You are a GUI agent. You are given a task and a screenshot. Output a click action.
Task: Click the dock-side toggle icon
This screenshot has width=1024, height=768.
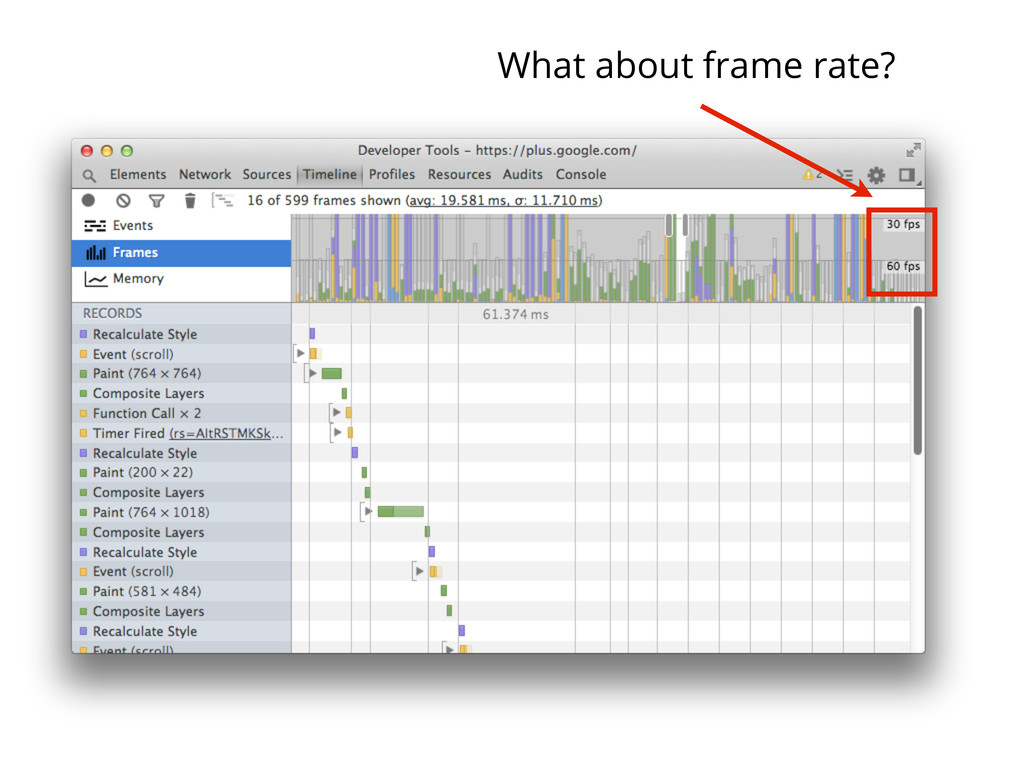click(907, 175)
